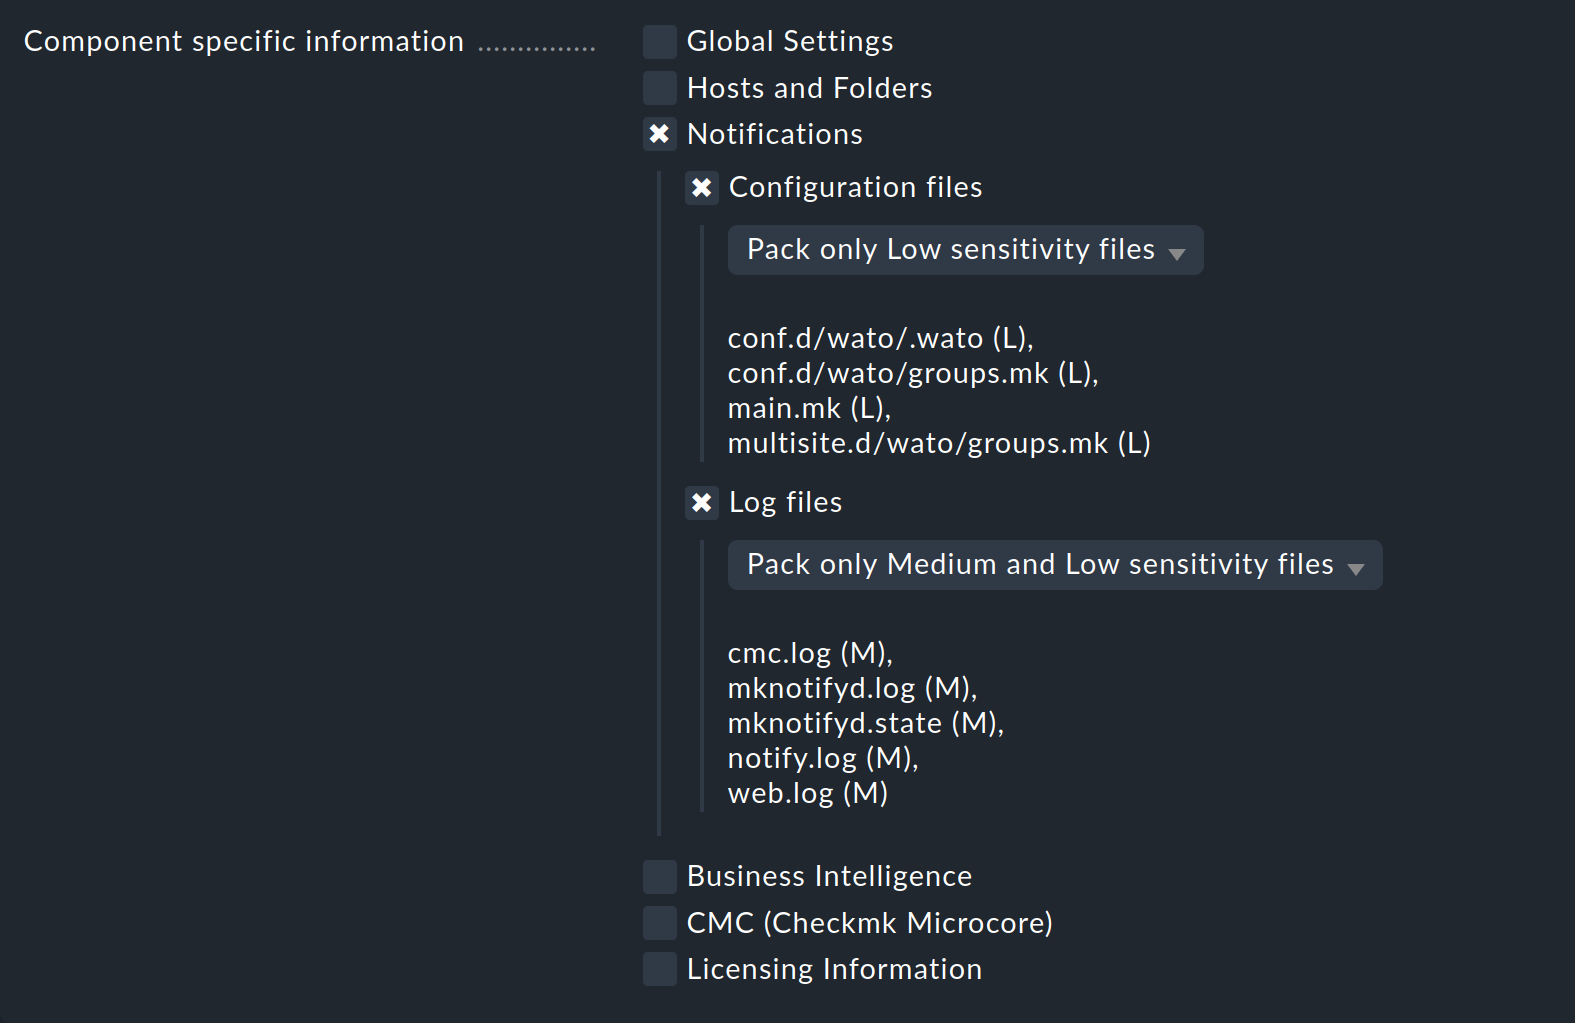
Task: Select the conf.d/wato/.wato (L) entry
Action: click(880, 339)
